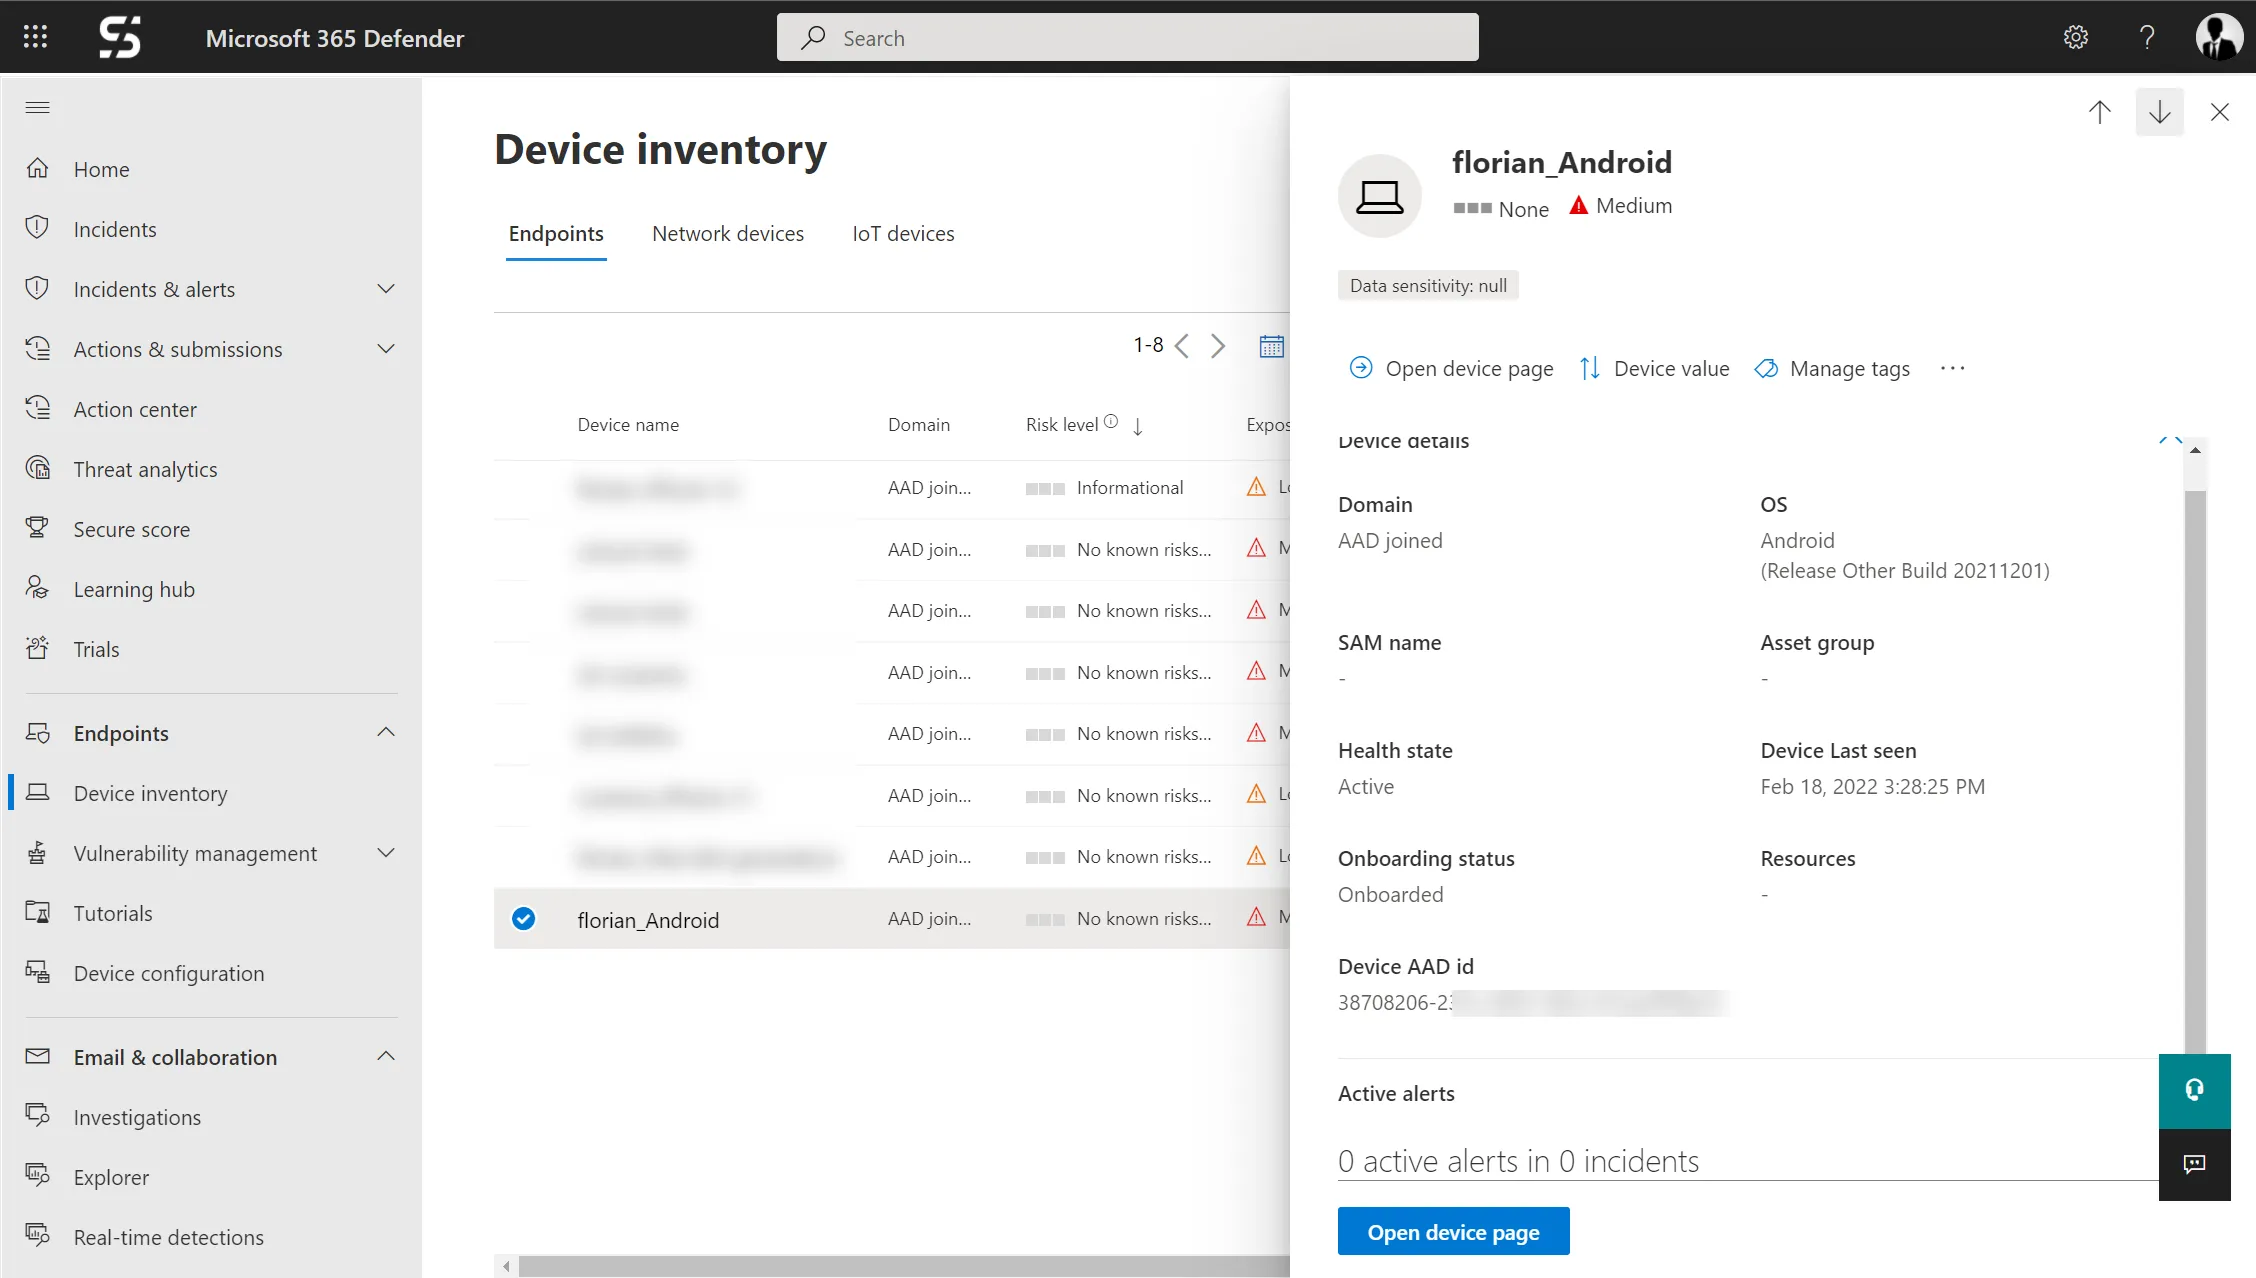
Task: Go to previous page of devices
Action: 1182,346
